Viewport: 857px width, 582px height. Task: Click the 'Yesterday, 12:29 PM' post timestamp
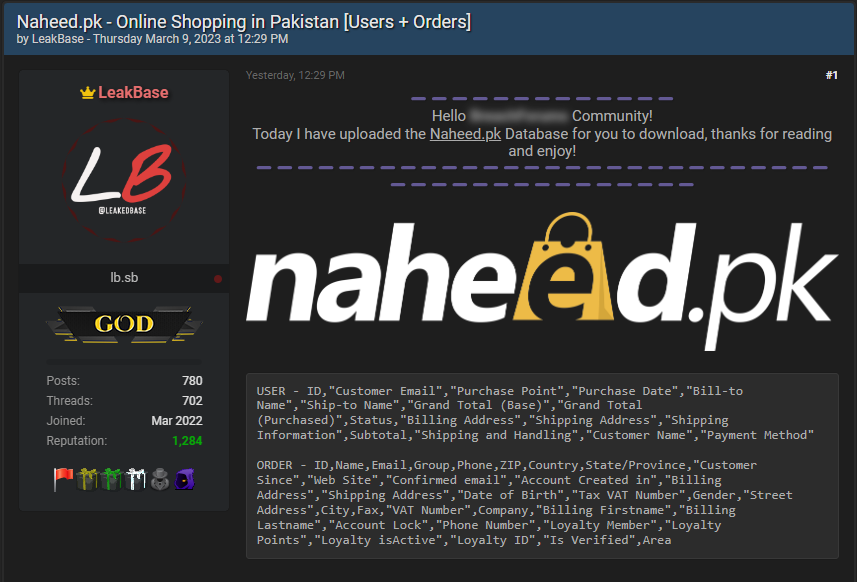[295, 75]
